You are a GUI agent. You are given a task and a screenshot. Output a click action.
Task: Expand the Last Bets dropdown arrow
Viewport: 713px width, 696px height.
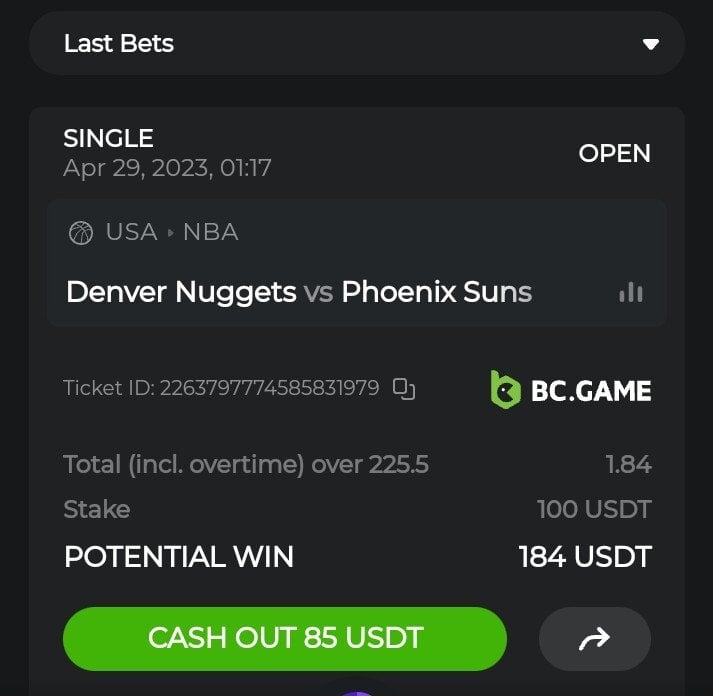(651, 44)
